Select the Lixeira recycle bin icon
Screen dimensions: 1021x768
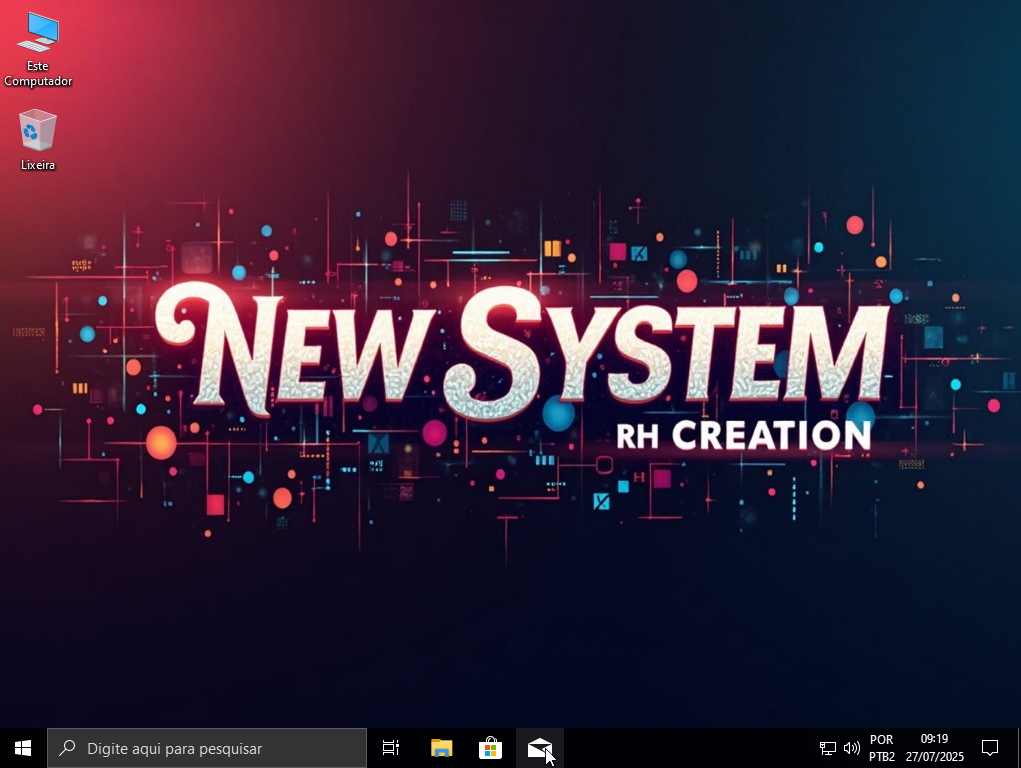pos(38,131)
